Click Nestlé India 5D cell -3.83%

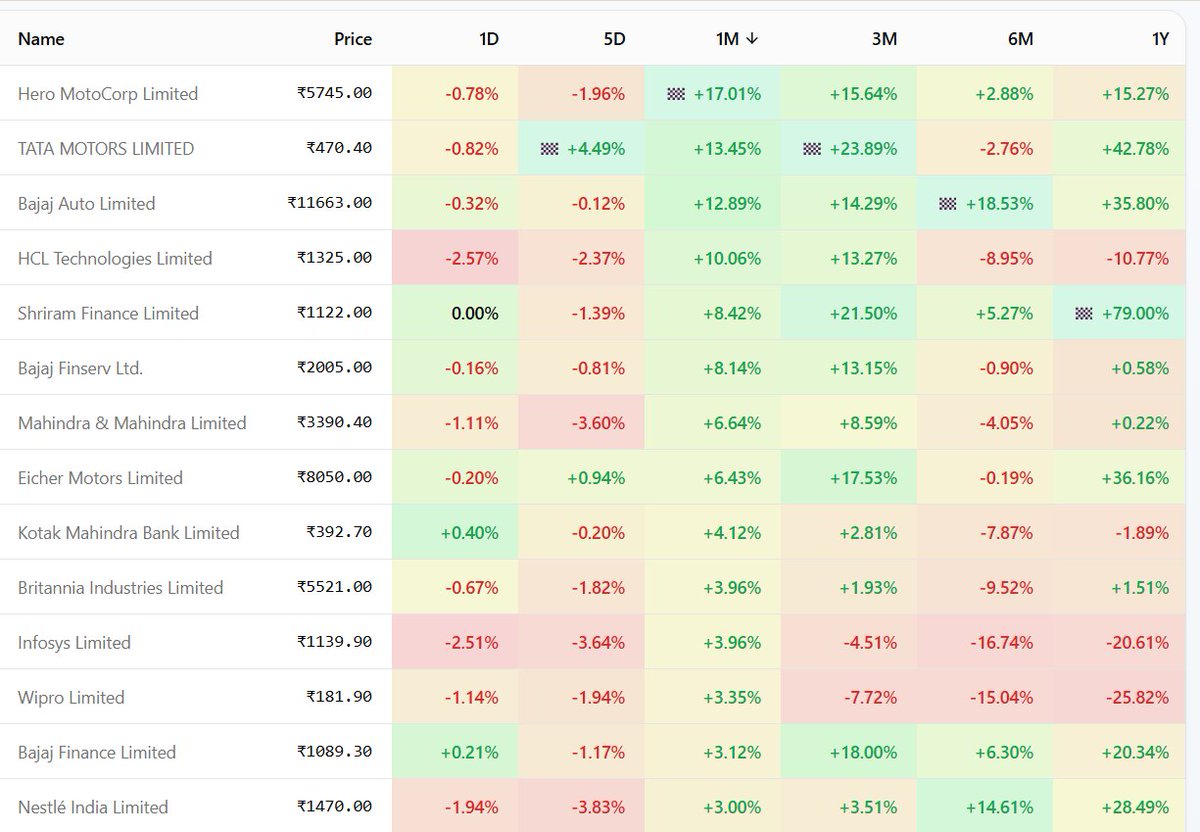[x=582, y=807]
